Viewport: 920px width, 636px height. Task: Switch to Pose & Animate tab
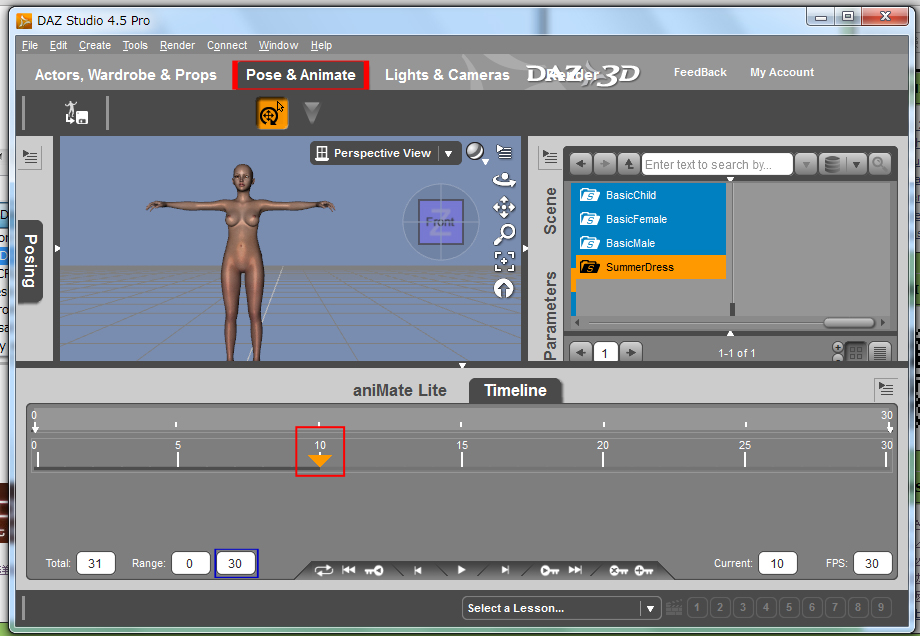click(300, 75)
